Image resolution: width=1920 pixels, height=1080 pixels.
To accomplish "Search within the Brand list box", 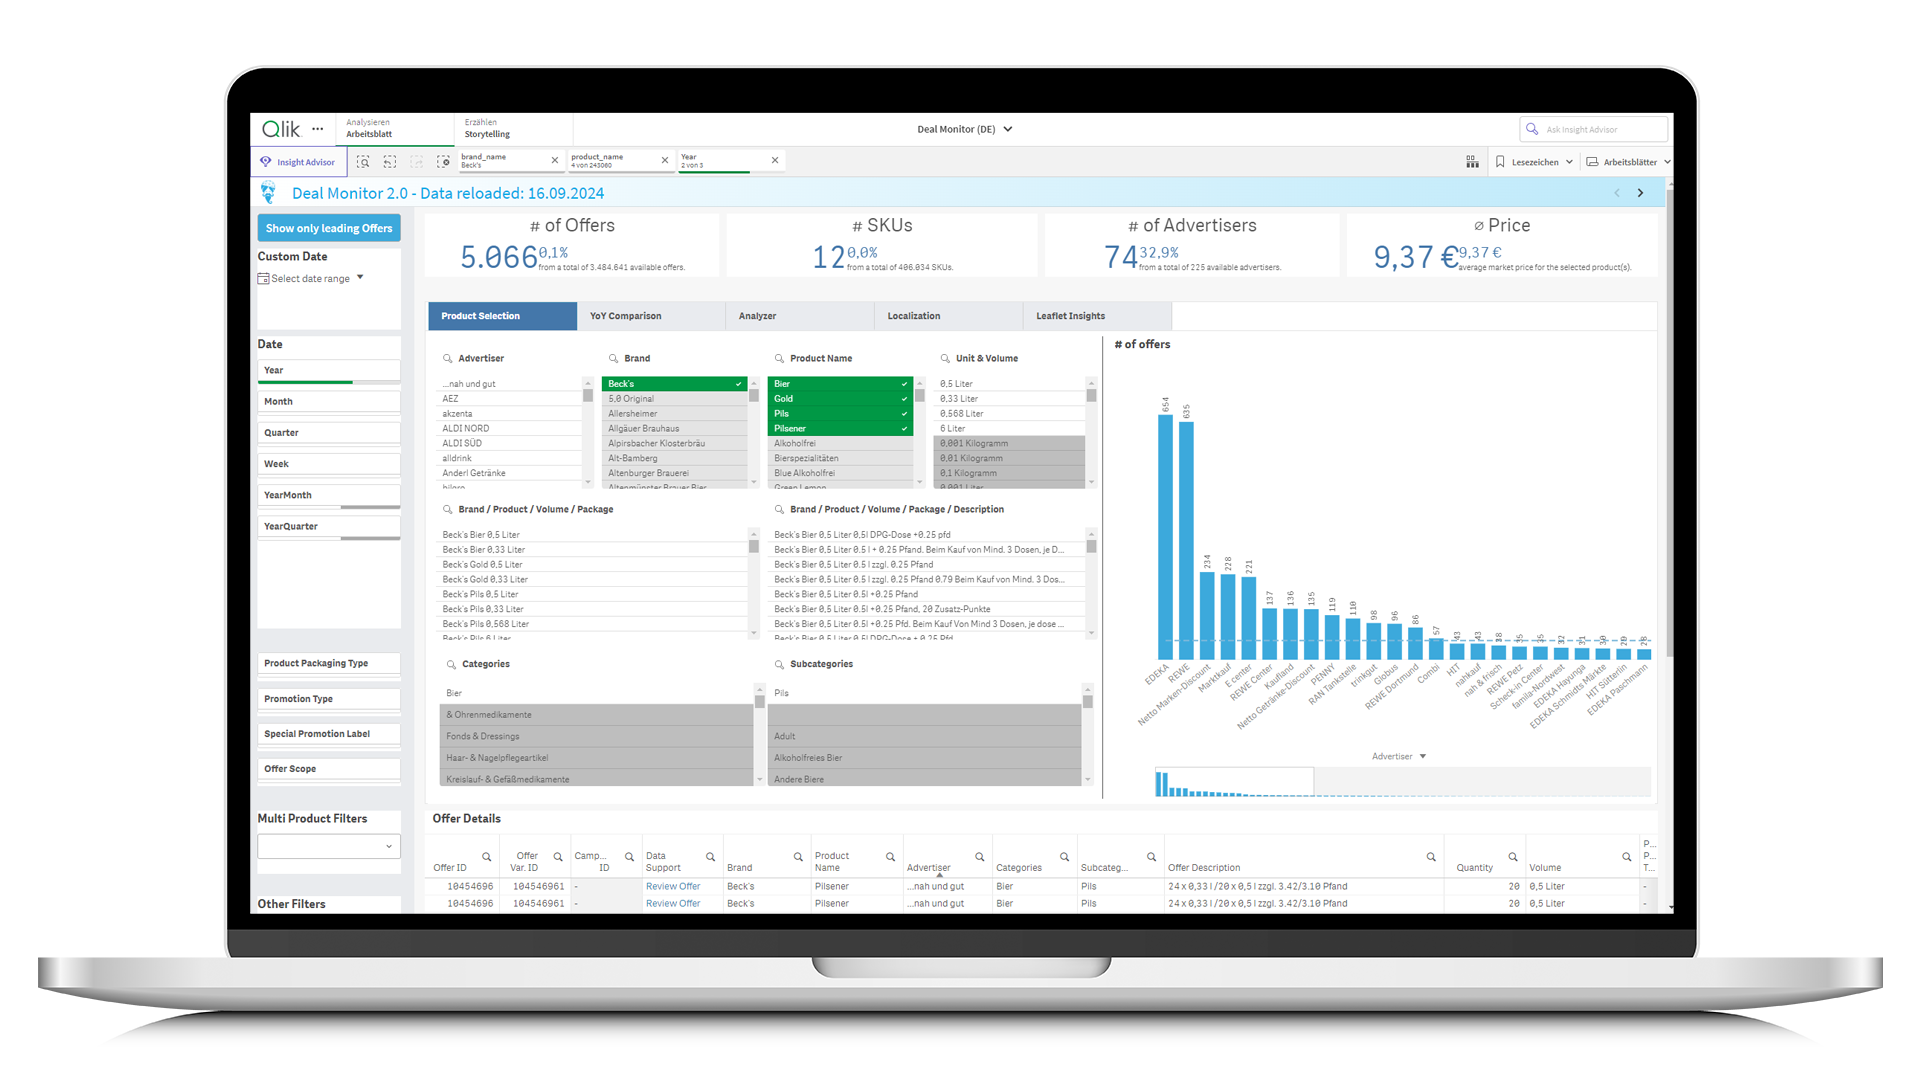I will pos(613,358).
